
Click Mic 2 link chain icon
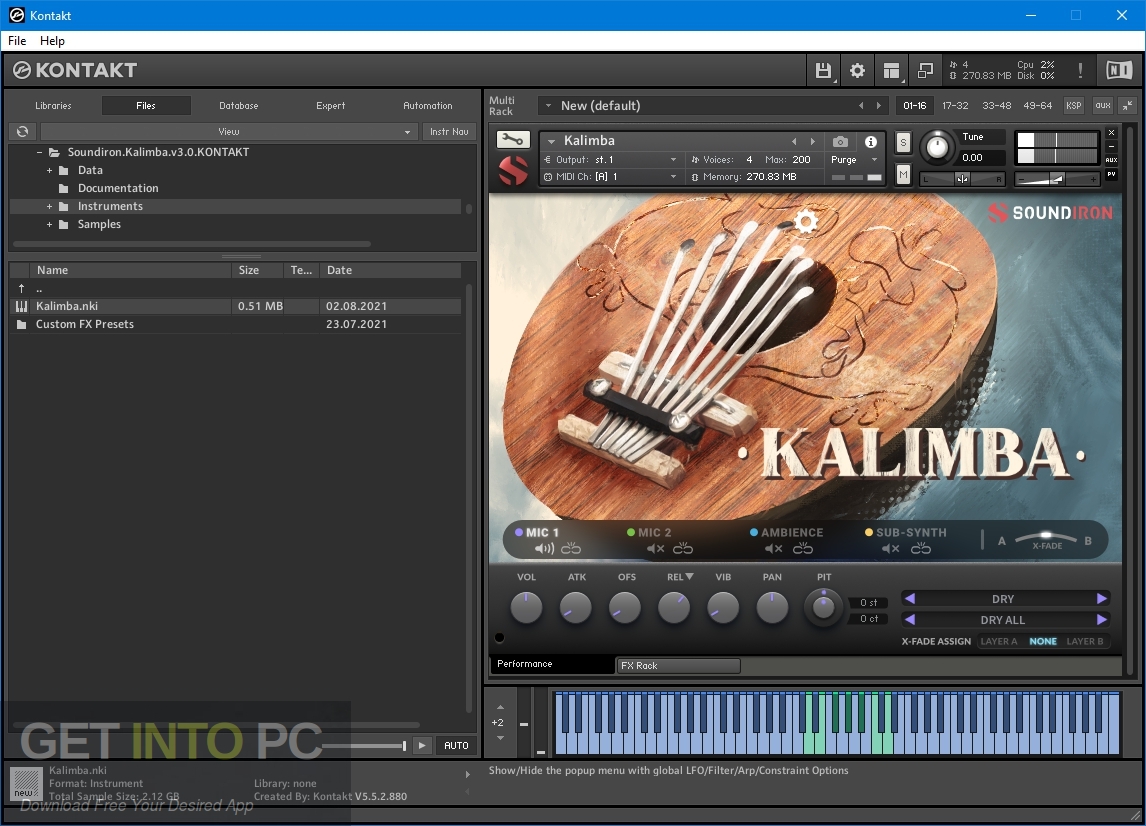click(683, 548)
